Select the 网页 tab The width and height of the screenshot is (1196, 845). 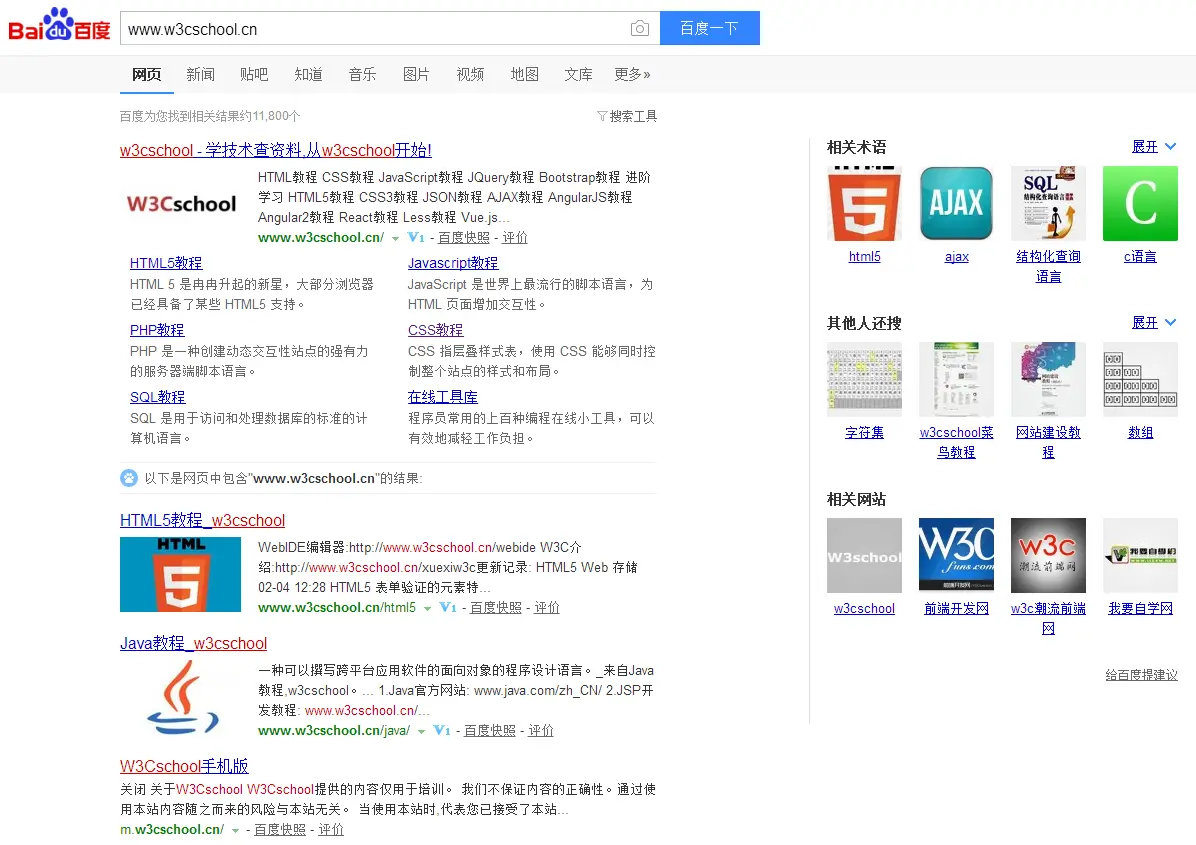coord(146,74)
